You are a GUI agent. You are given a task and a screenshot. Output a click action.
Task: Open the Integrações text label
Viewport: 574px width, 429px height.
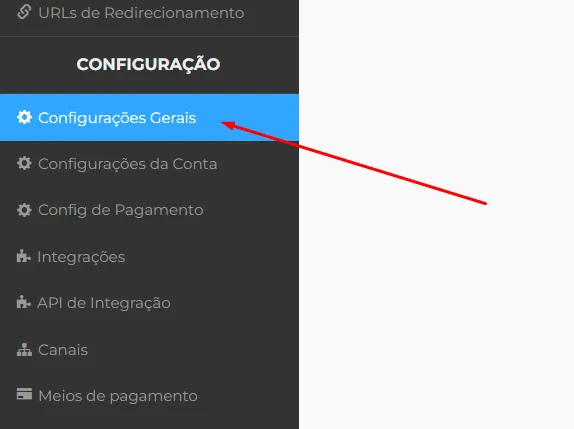81,257
